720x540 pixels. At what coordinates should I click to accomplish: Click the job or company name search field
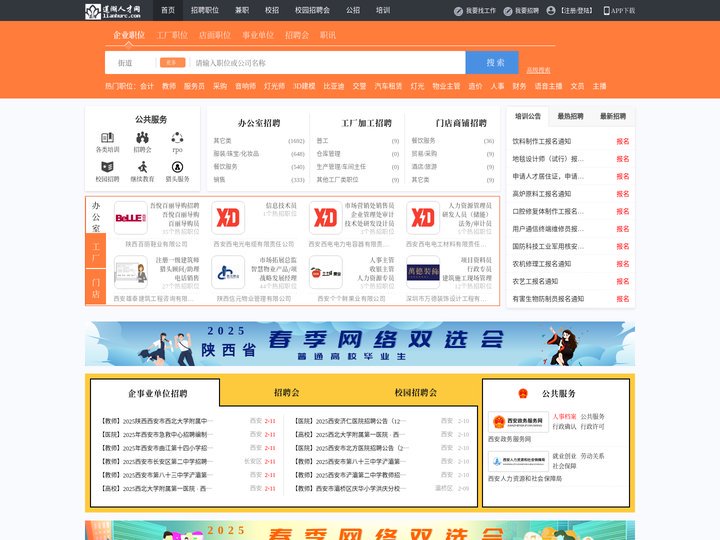(x=328, y=63)
